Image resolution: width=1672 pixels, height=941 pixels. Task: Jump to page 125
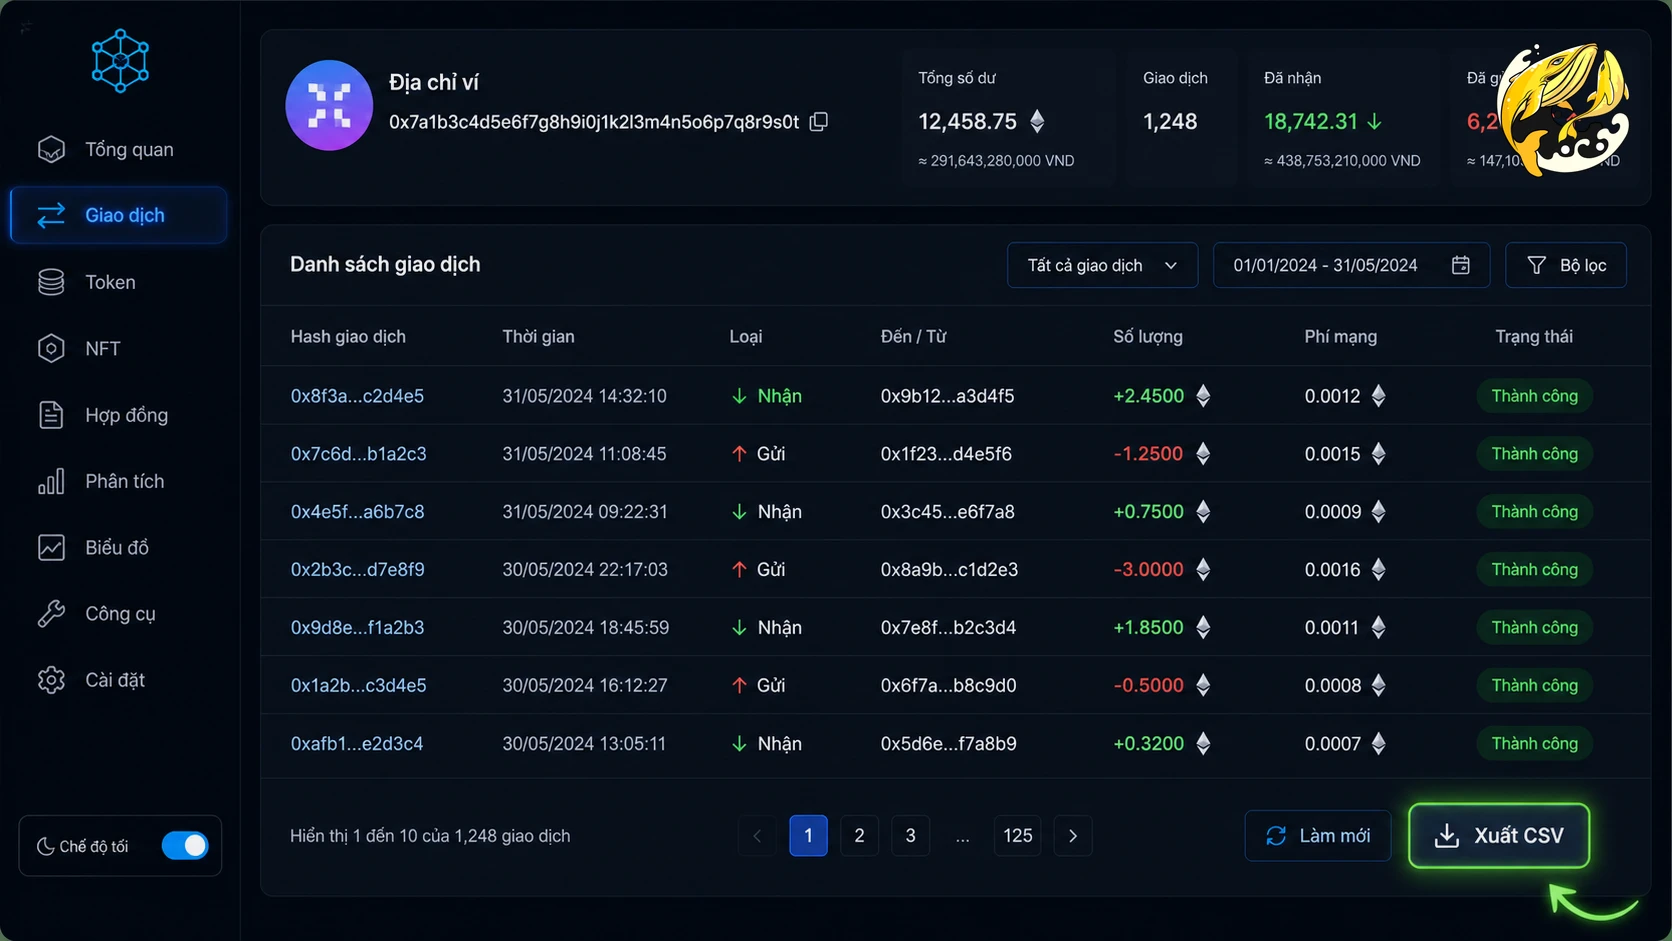(x=1017, y=836)
